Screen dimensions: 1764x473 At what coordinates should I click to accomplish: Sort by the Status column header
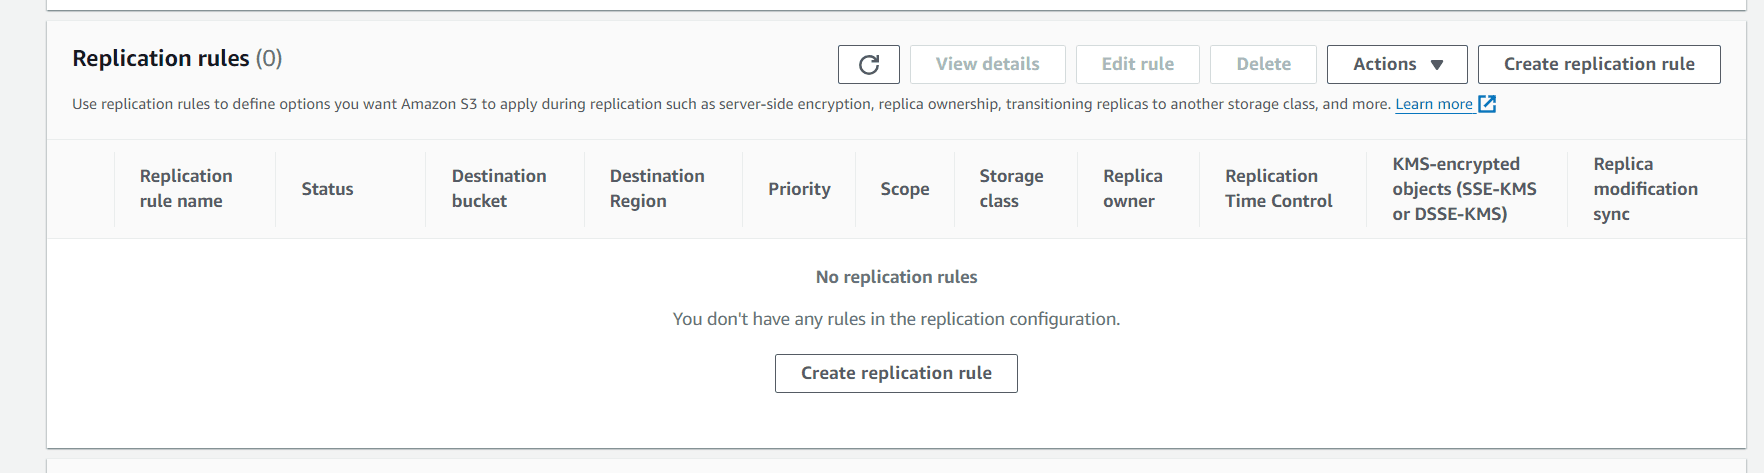(327, 189)
